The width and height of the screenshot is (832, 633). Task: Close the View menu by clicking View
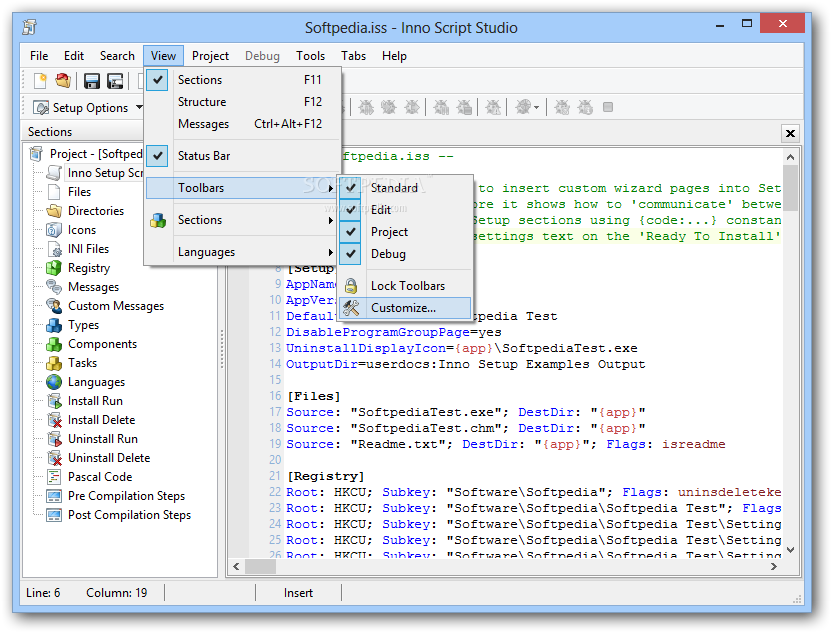(163, 56)
